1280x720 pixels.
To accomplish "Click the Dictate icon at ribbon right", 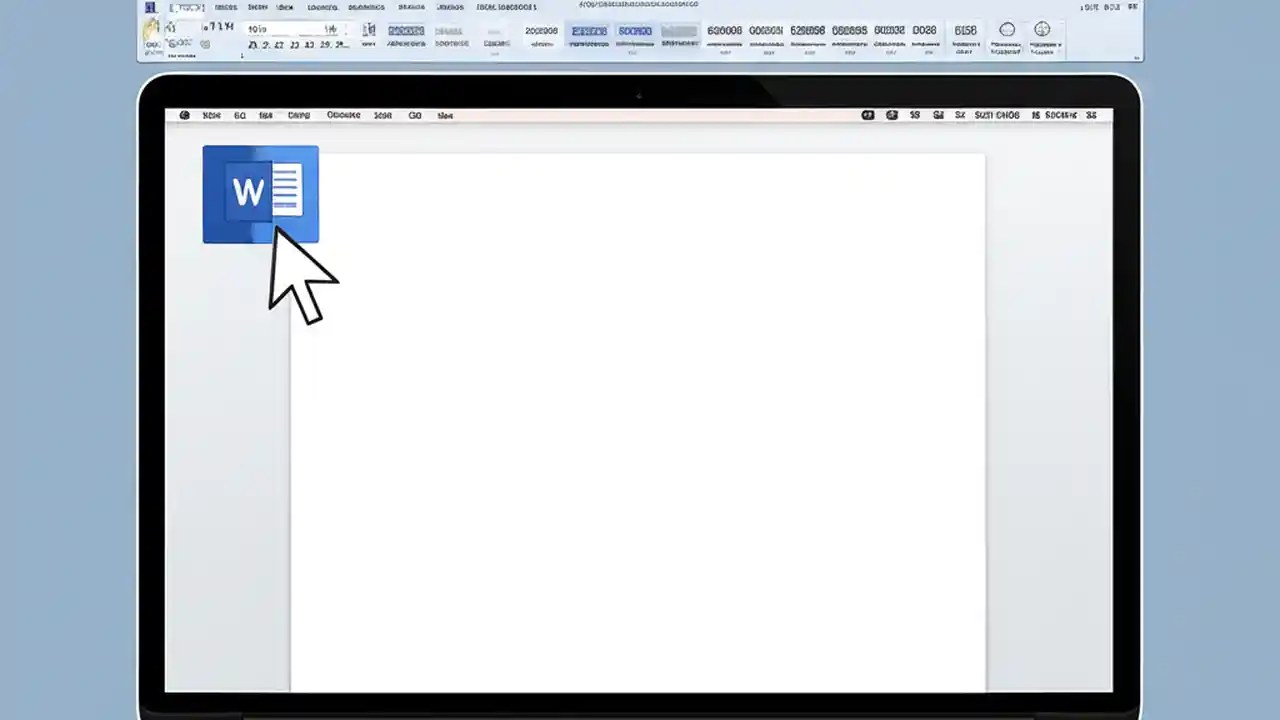I will [1042, 29].
